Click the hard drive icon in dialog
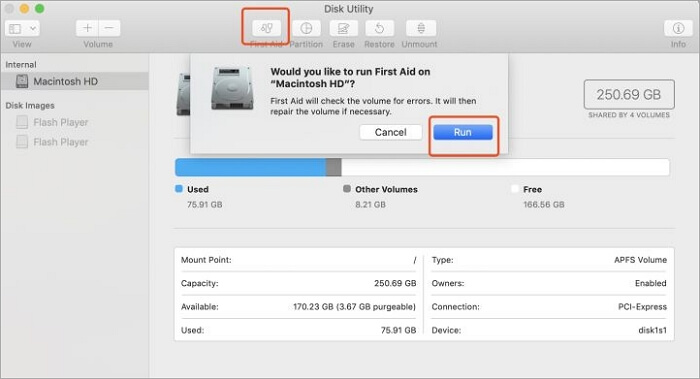700x379 pixels. point(232,88)
